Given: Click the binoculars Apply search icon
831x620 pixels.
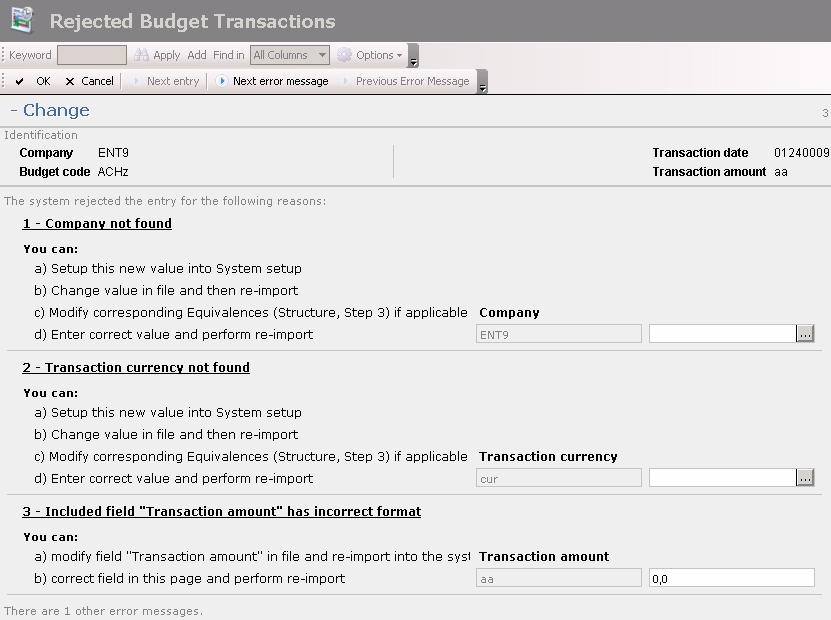Looking at the screenshot, I should click(142, 55).
